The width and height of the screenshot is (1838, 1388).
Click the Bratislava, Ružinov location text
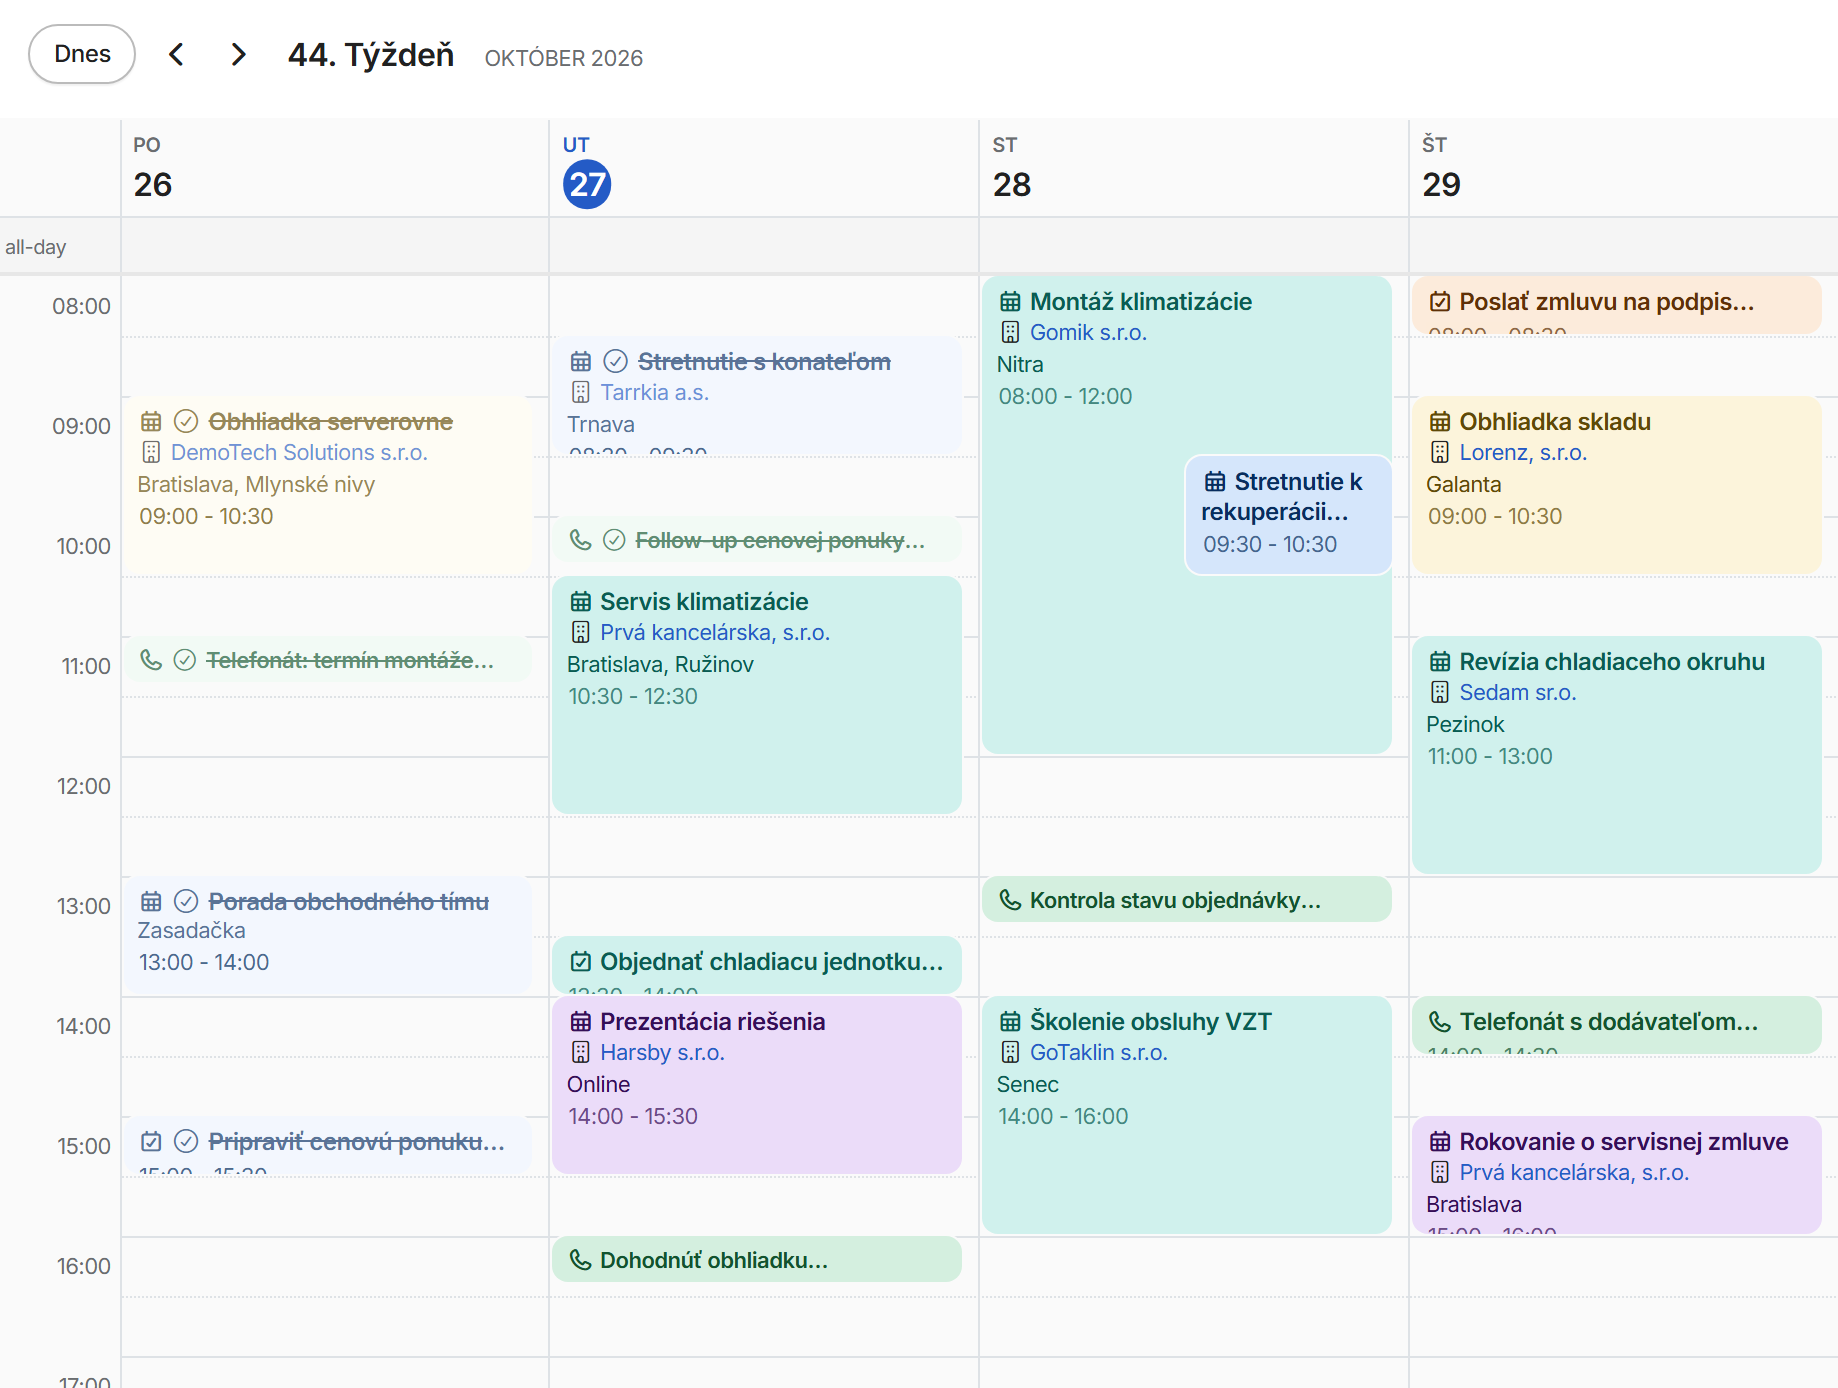click(660, 664)
